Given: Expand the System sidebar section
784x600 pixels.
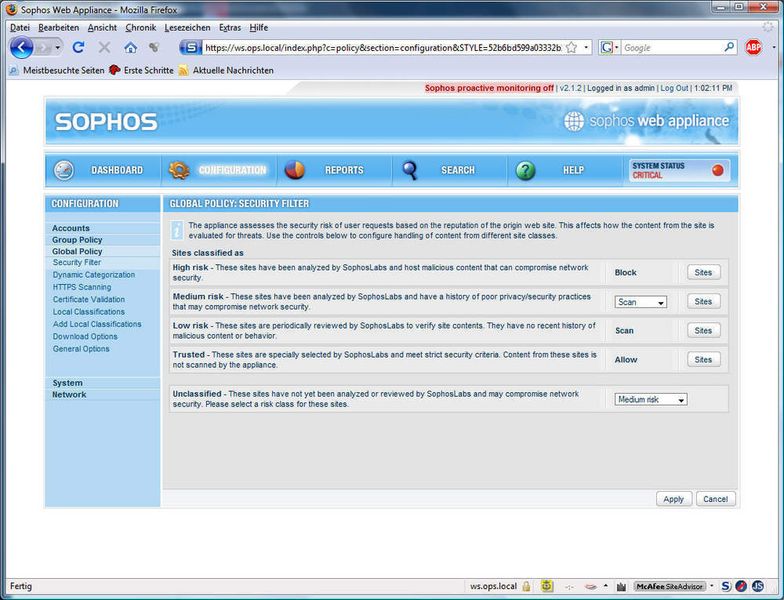Looking at the screenshot, I should 68,383.
